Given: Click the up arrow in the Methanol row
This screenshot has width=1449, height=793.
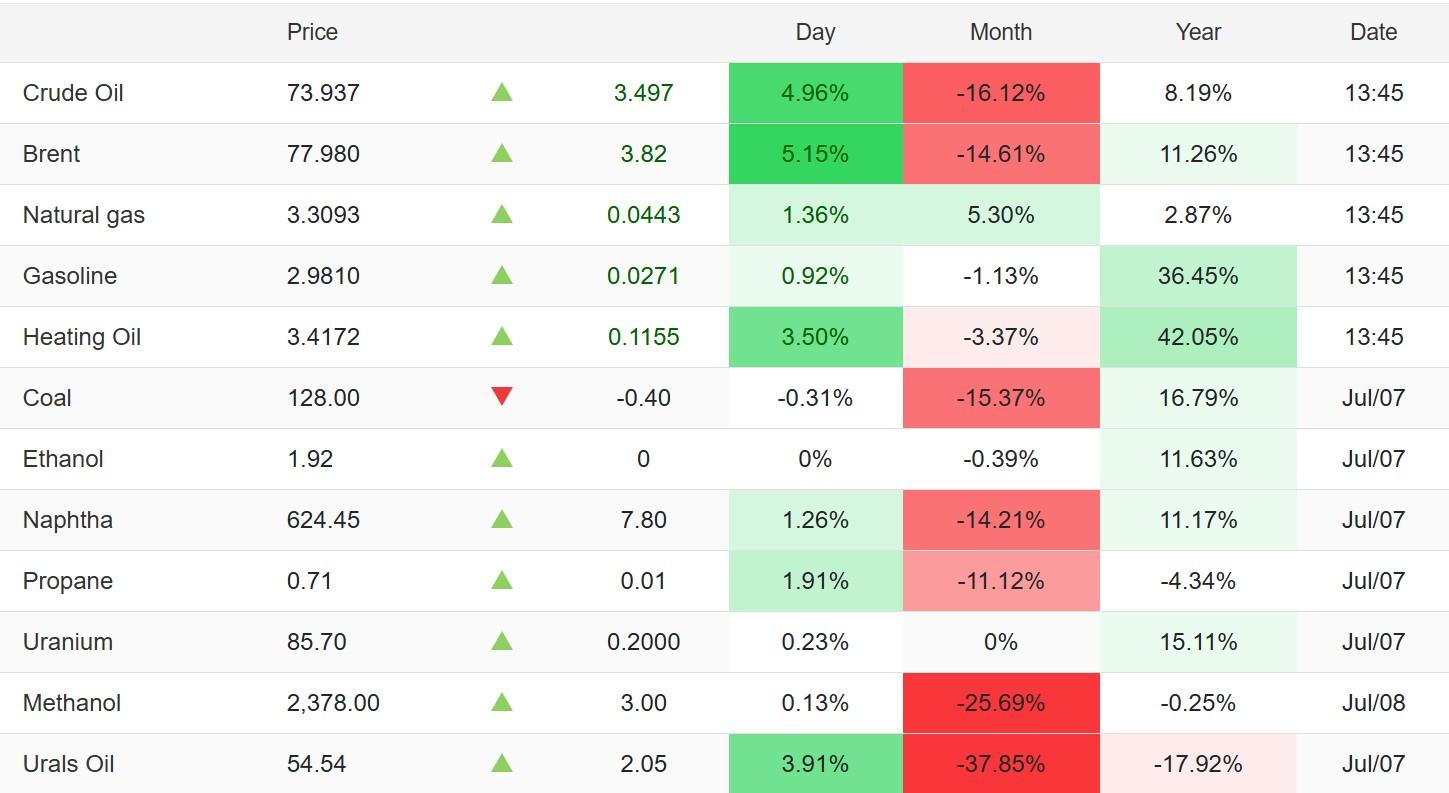Looking at the screenshot, I should 502,702.
